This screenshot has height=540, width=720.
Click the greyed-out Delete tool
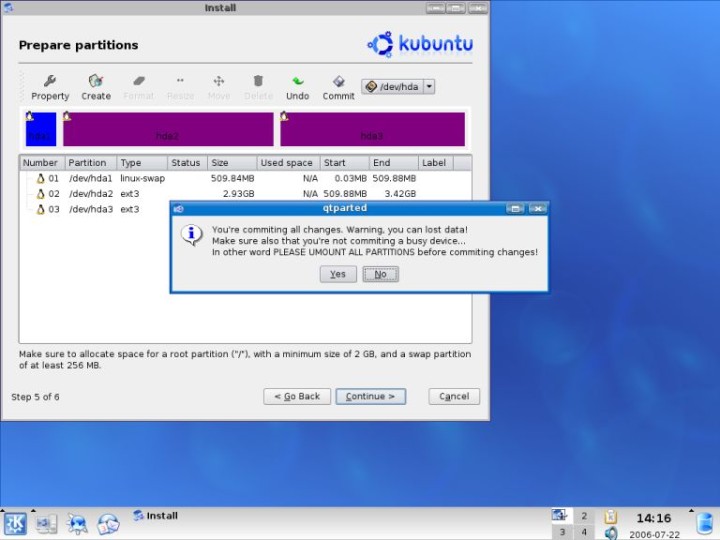point(258,87)
